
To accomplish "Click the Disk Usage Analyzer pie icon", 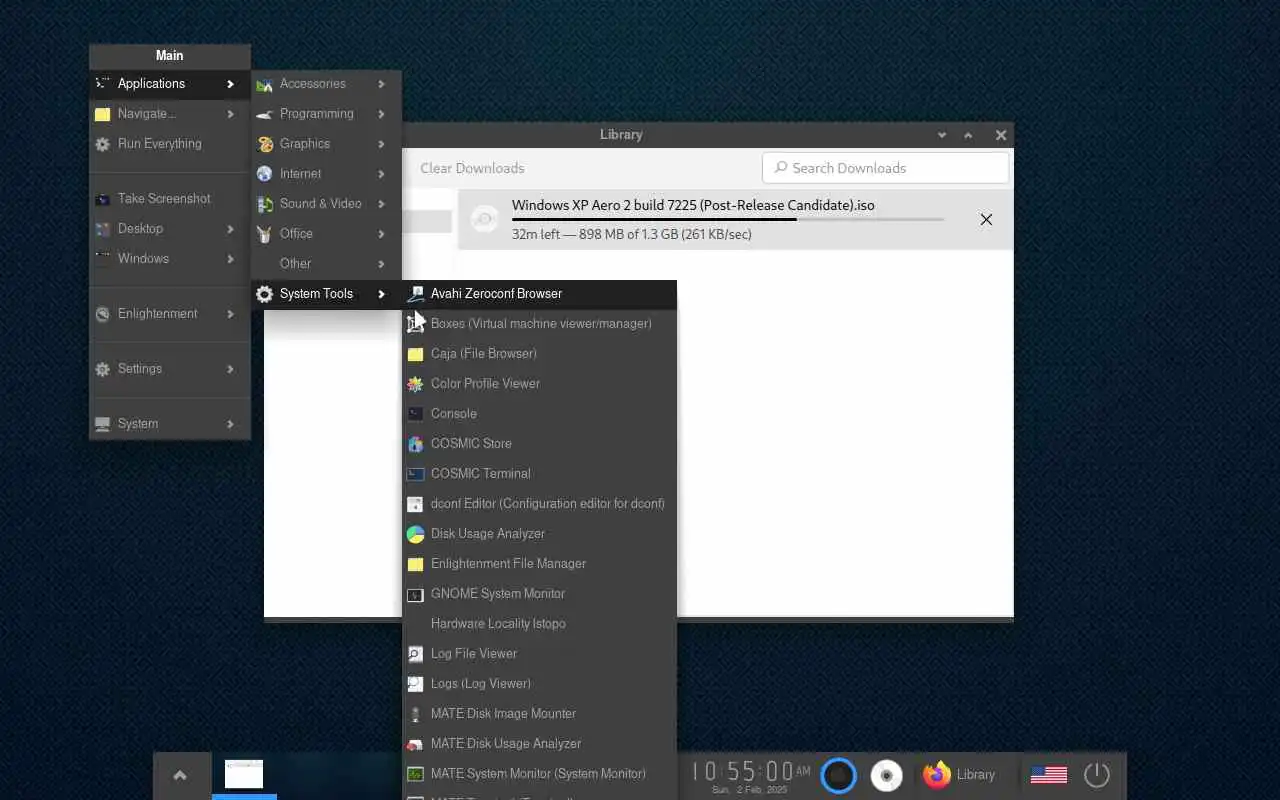I will click(x=415, y=534).
